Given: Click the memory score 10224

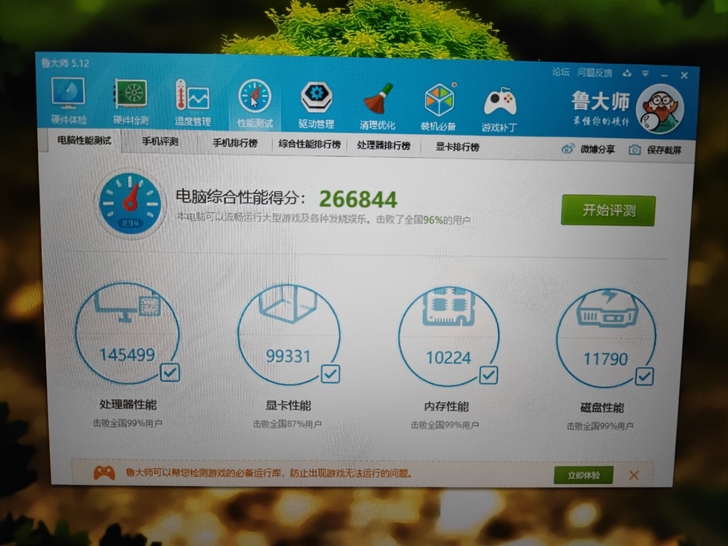Looking at the screenshot, I should coord(448,358).
